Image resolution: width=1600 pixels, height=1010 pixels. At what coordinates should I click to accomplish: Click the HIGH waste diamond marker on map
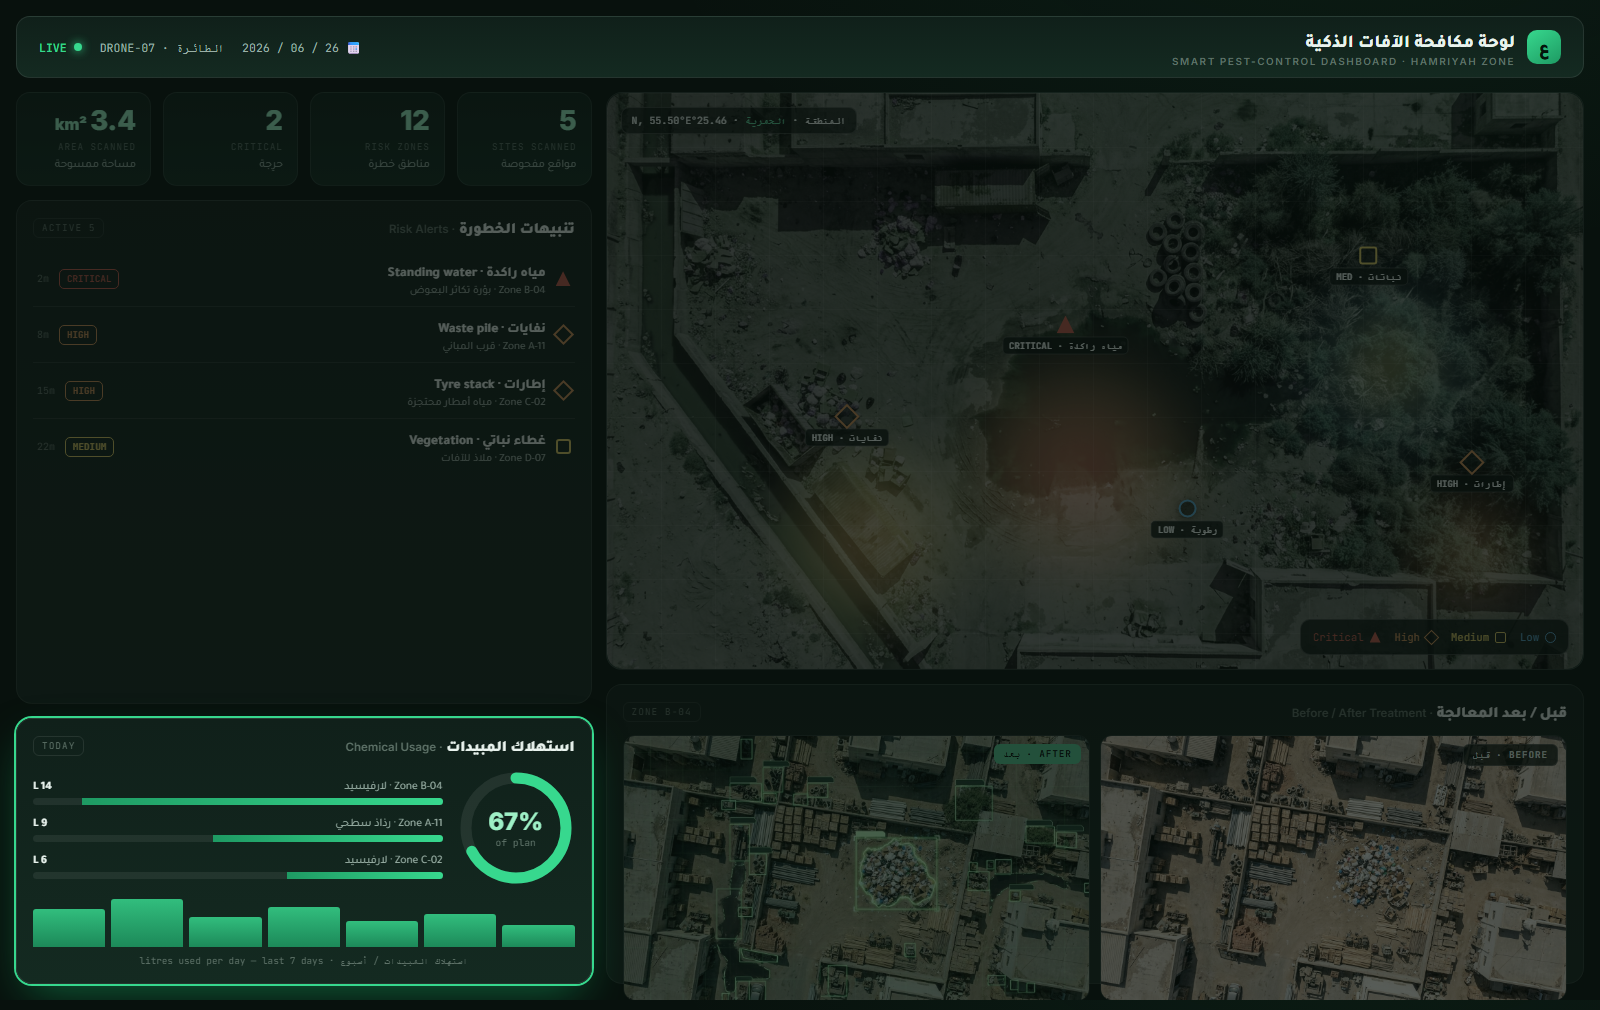847,416
